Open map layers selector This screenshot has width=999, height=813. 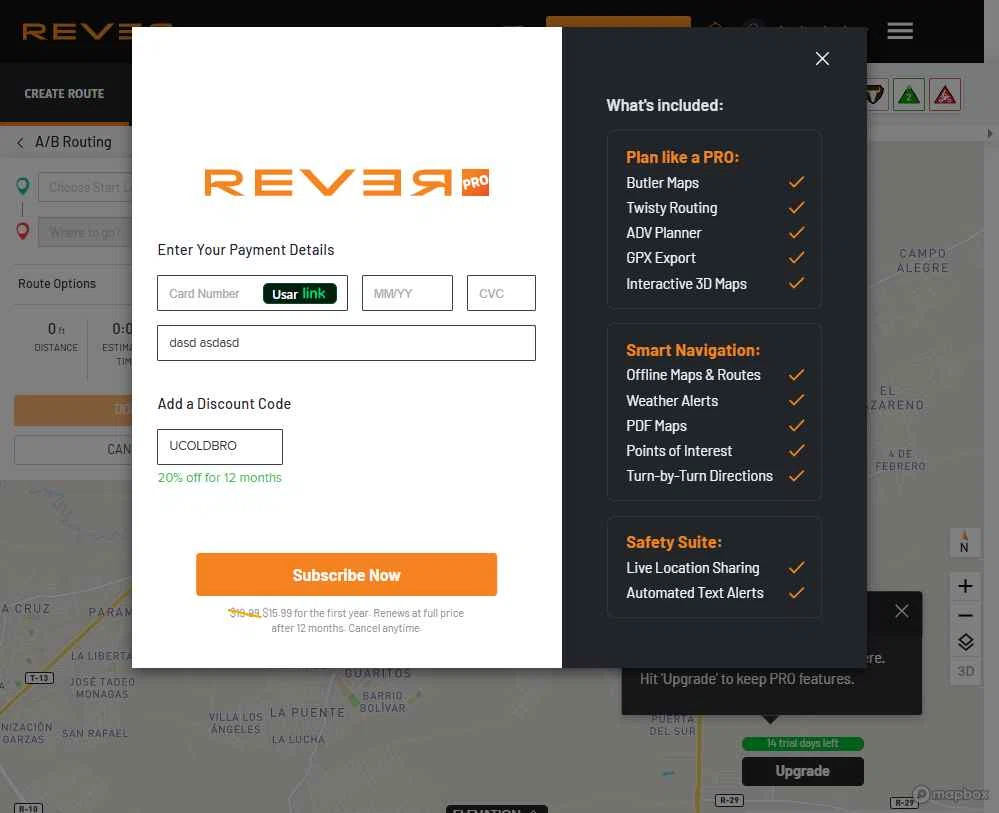tap(965, 642)
